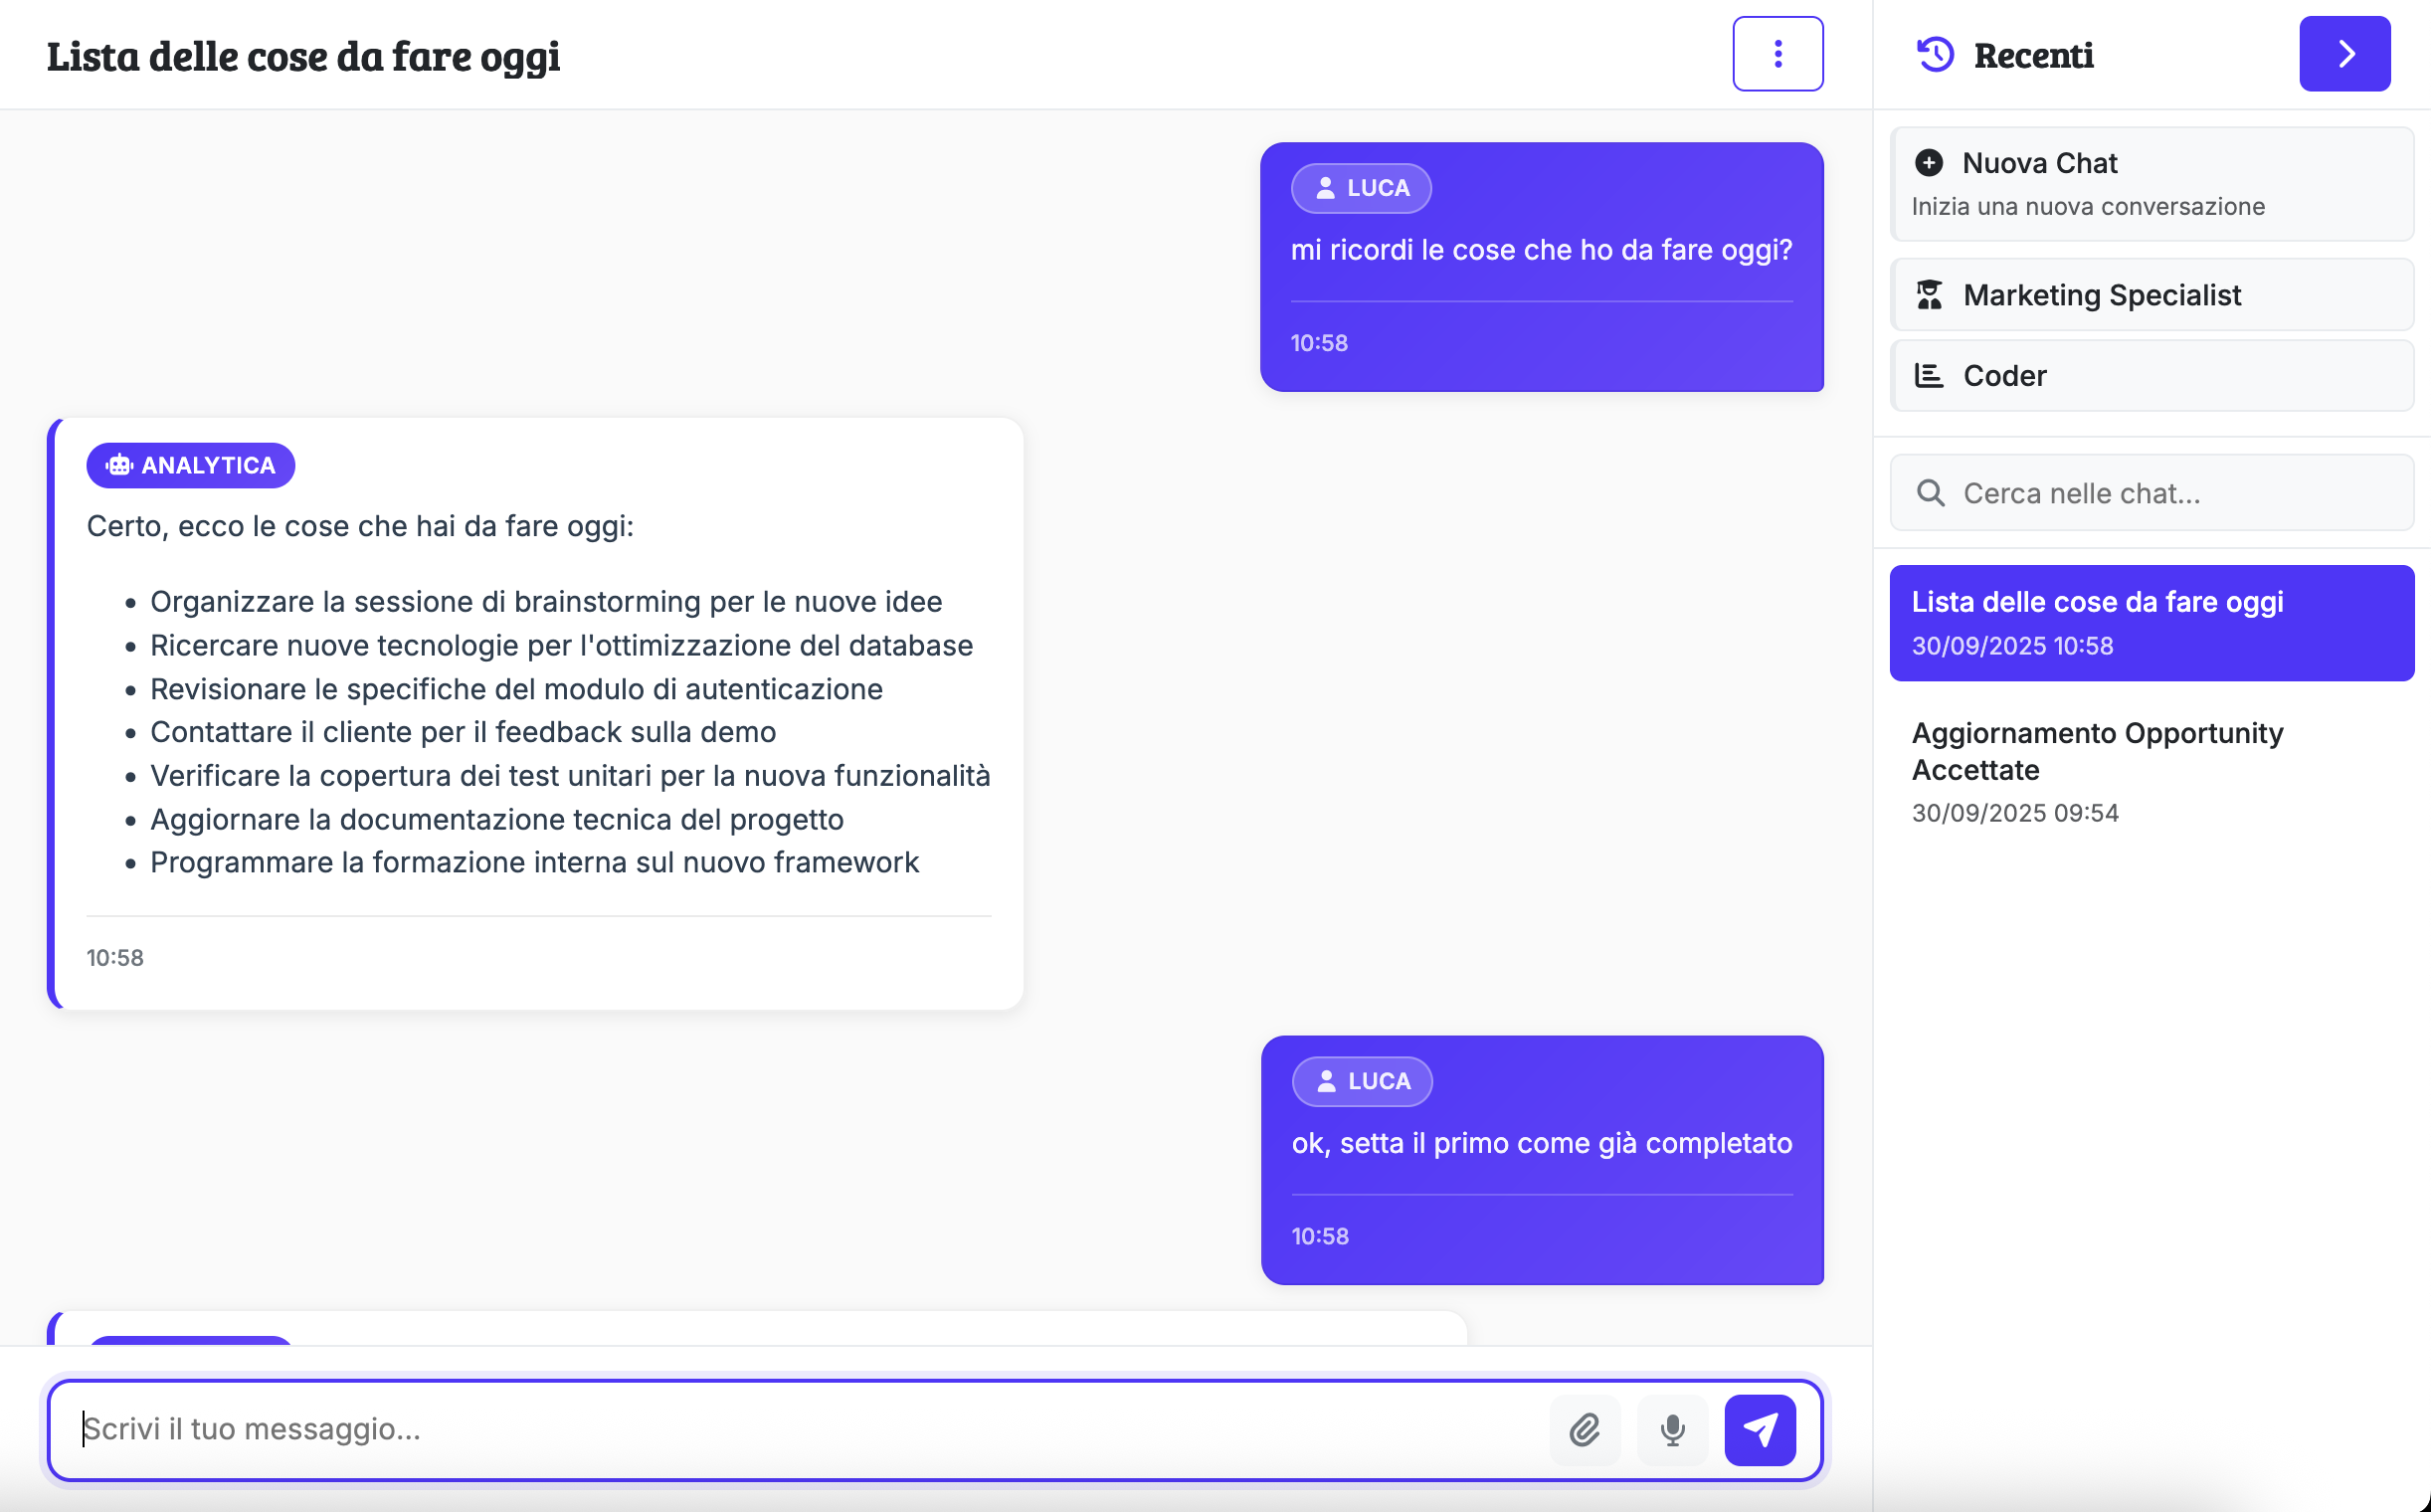This screenshot has height=1512, width=2431.
Task: Click the Scrivi il tuo messaggio field
Action: click(x=800, y=1430)
